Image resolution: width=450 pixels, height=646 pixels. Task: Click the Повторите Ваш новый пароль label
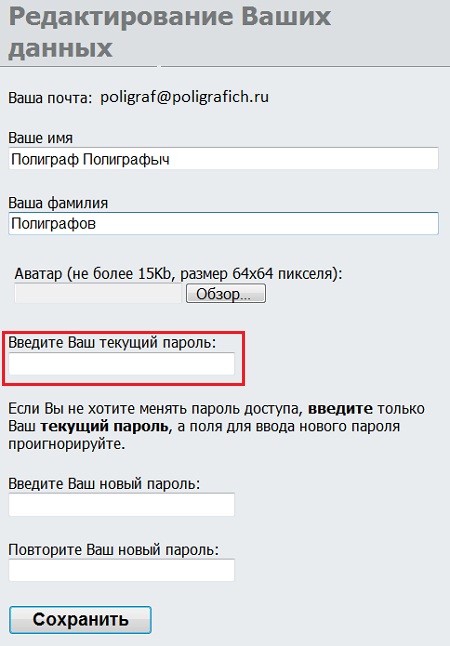(113, 550)
